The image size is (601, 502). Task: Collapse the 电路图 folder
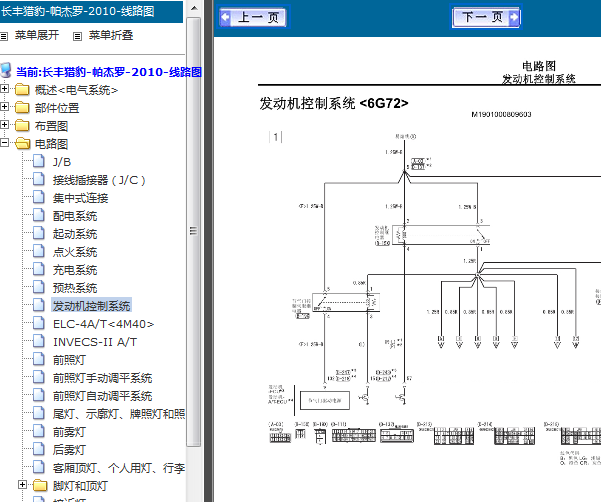pos(4,143)
